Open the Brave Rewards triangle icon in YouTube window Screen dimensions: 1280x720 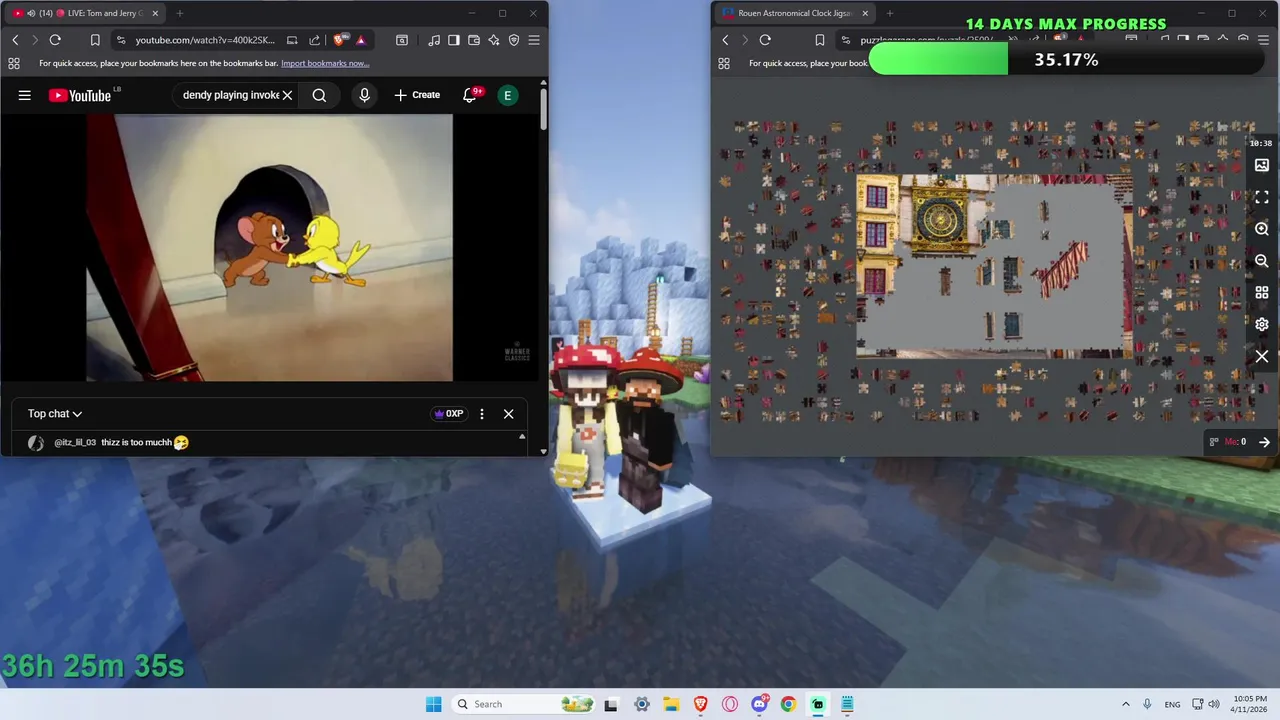[x=361, y=40]
